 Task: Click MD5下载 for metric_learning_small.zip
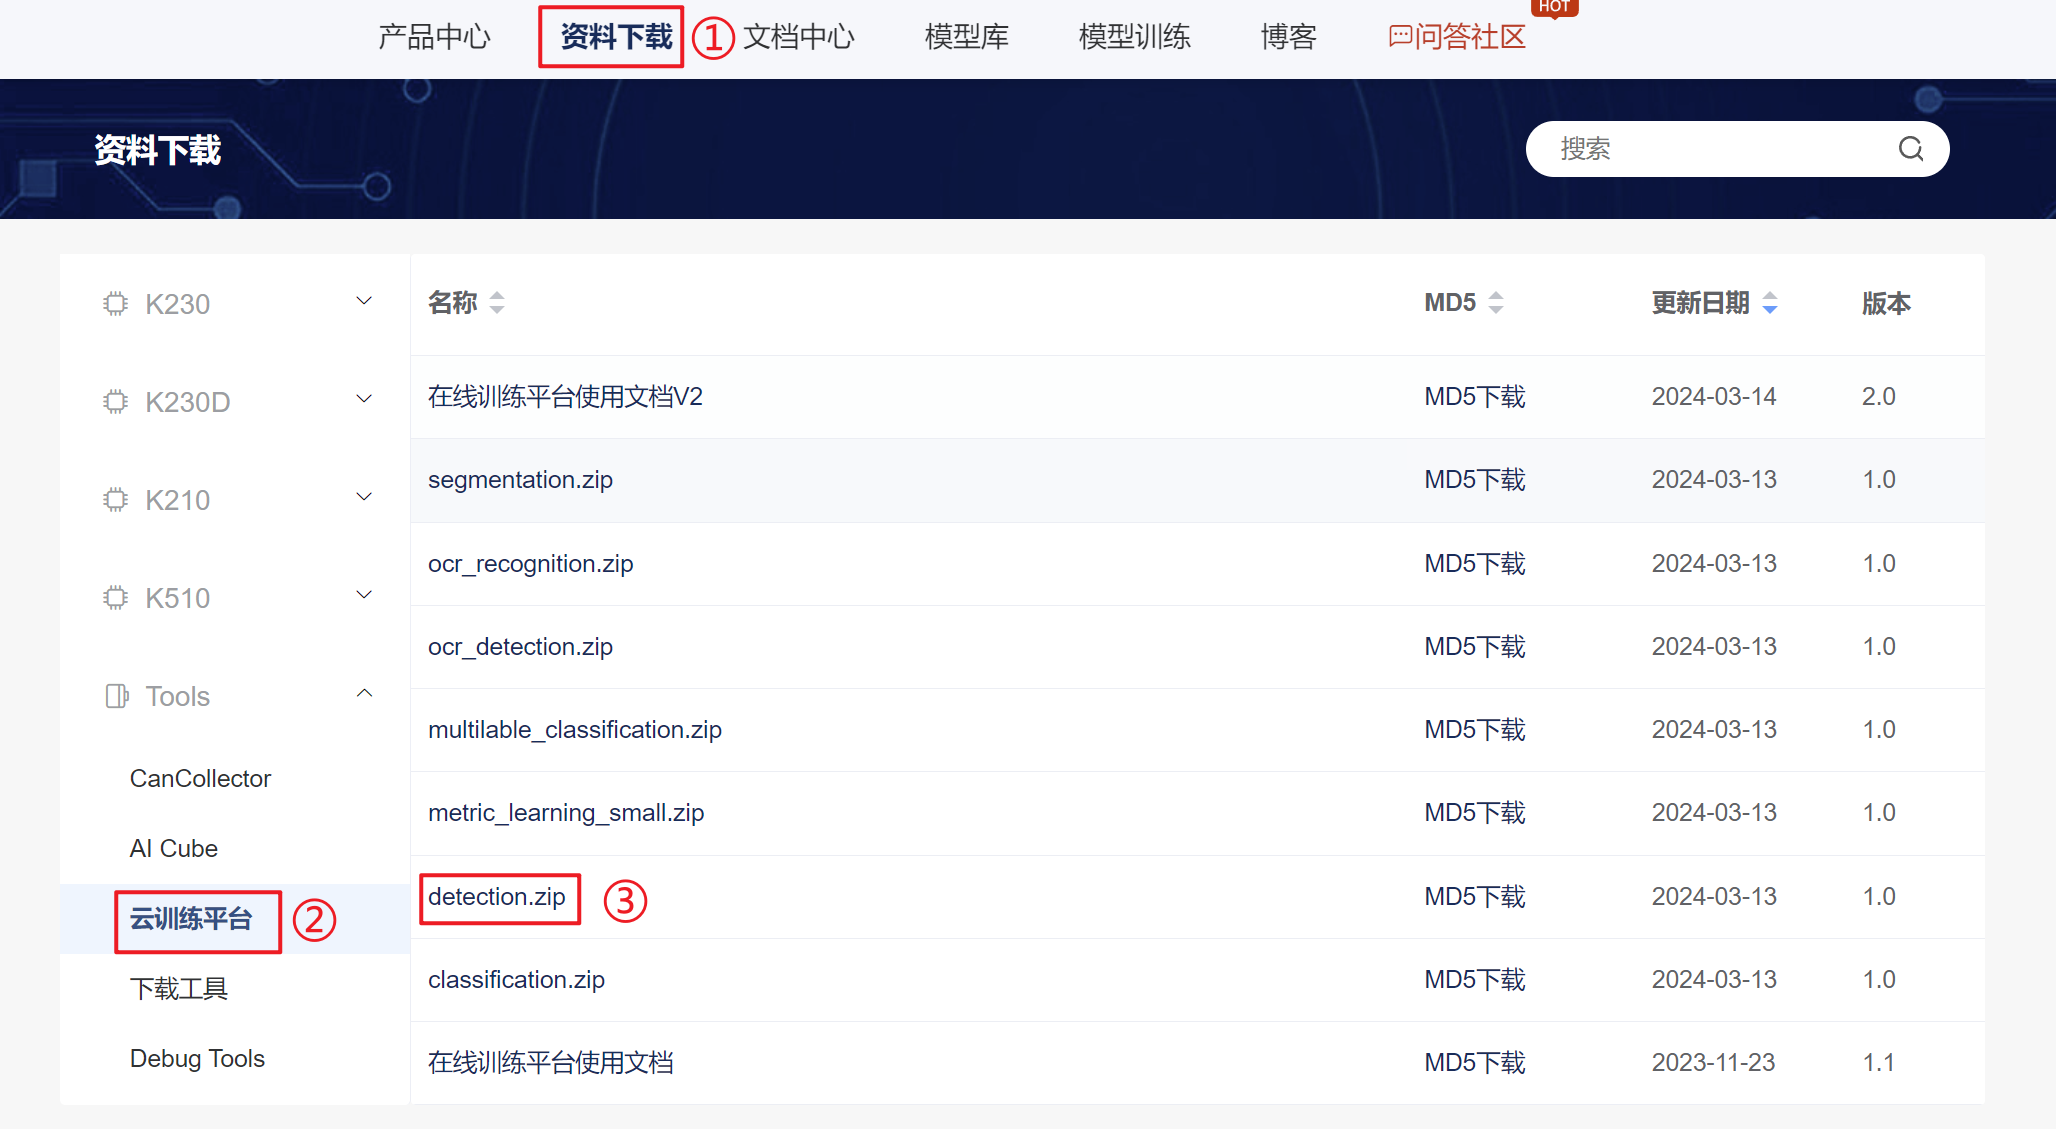point(1475,812)
